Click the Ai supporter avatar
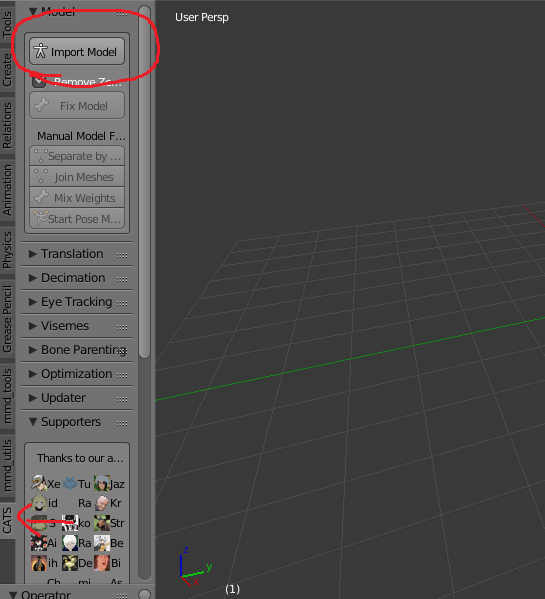The width and height of the screenshot is (545, 599). tap(39, 543)
